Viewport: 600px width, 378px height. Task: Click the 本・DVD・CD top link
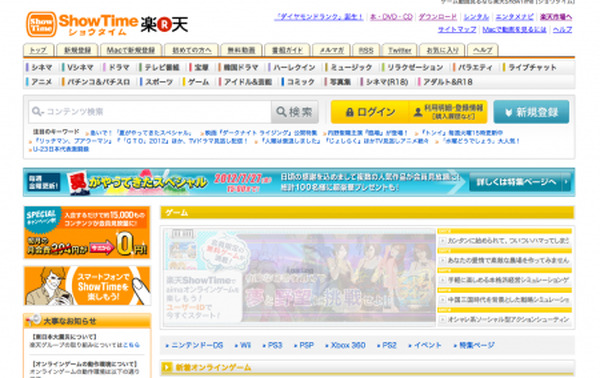(x=391, y=17)
